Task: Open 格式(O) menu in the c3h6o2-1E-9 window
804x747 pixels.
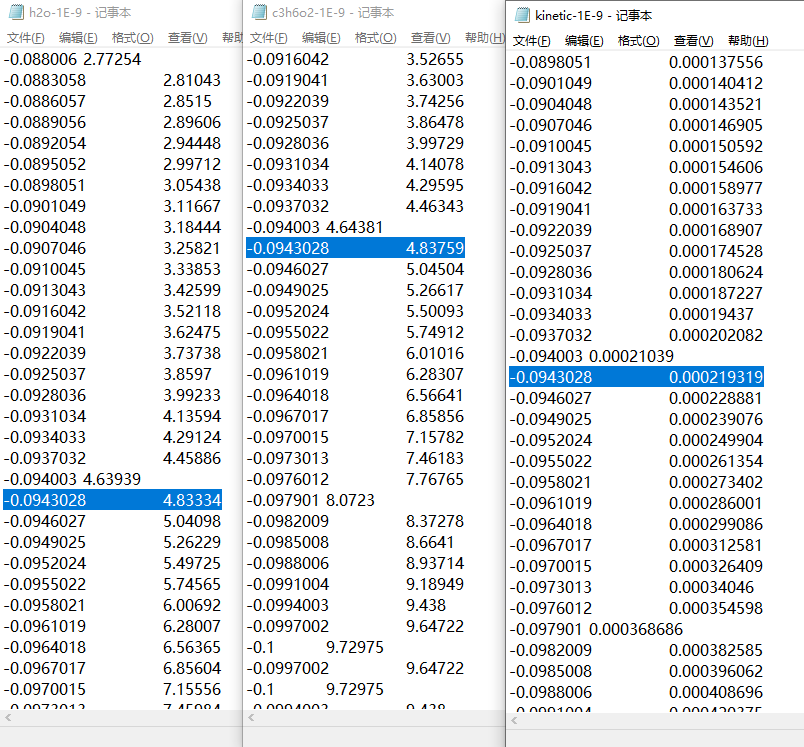Action: pos(375,38)
